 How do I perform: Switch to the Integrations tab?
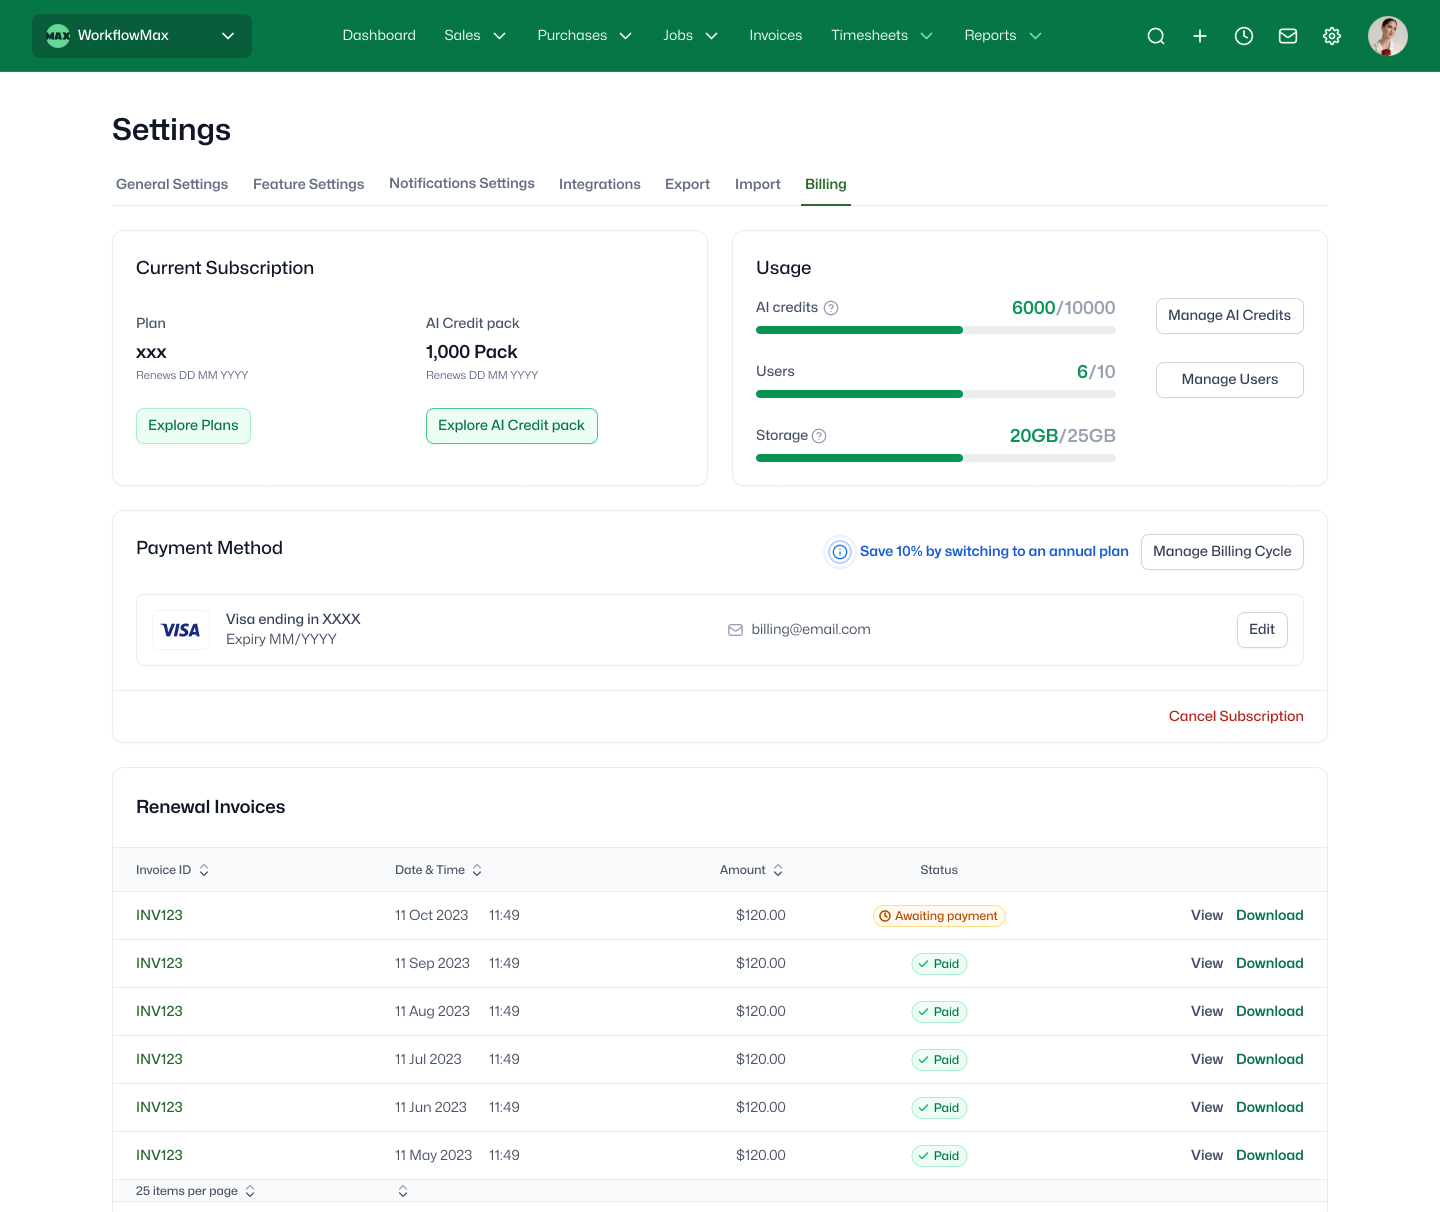[600, 184]
